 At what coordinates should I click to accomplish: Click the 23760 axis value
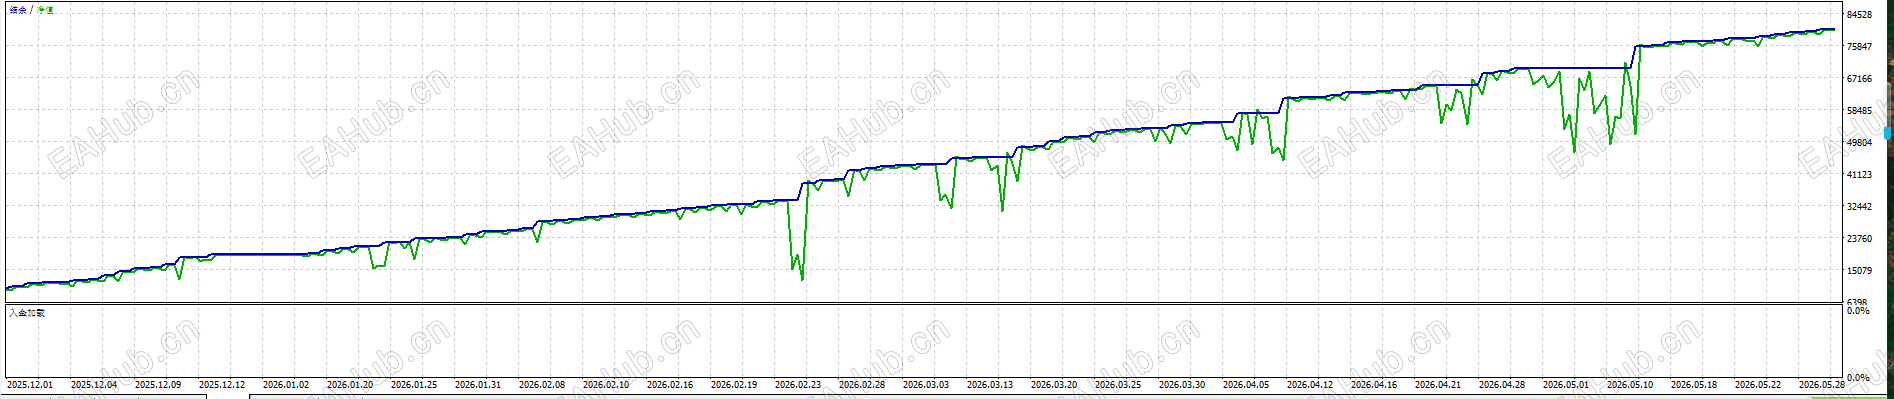1859,239
